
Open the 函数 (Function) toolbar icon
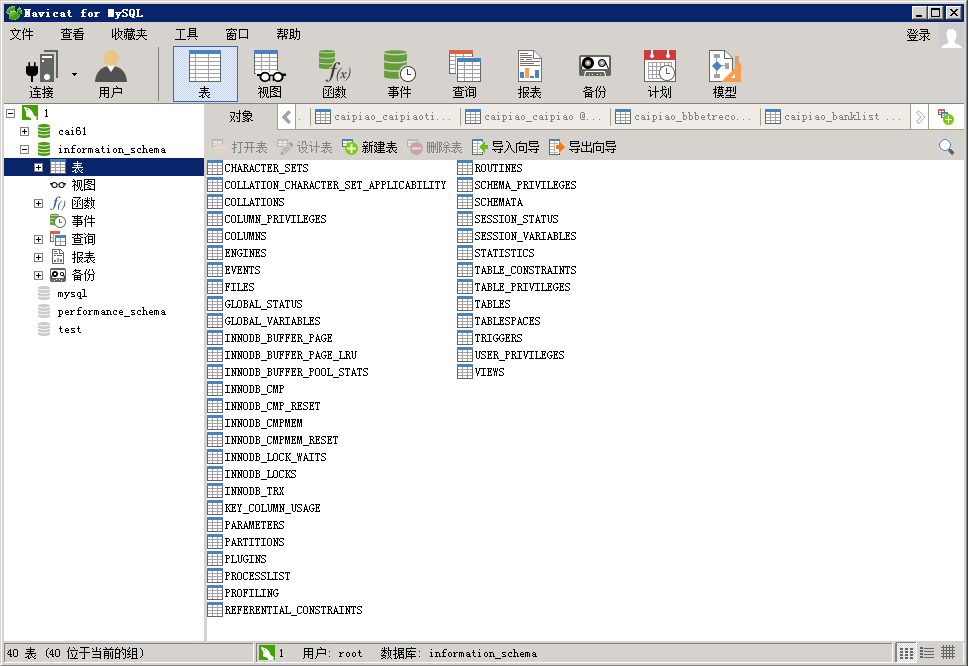click(x=334, y=74)
